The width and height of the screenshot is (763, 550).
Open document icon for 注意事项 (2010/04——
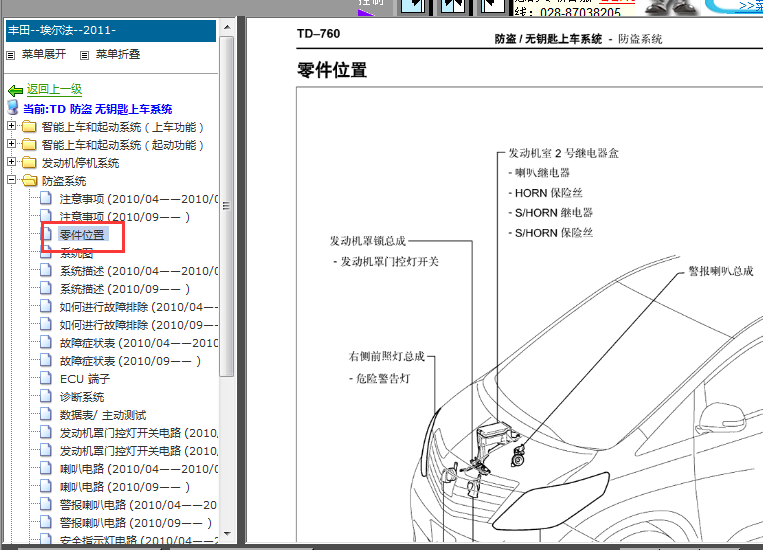[46, 198]
